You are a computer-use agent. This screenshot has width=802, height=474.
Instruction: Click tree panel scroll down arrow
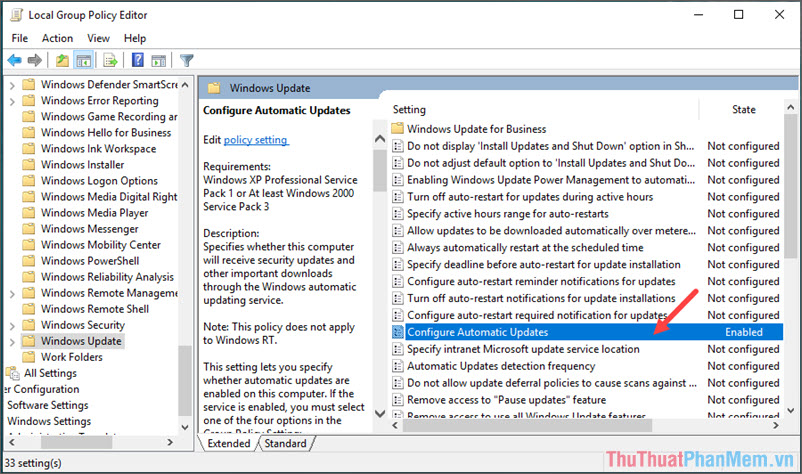[185, 427]
